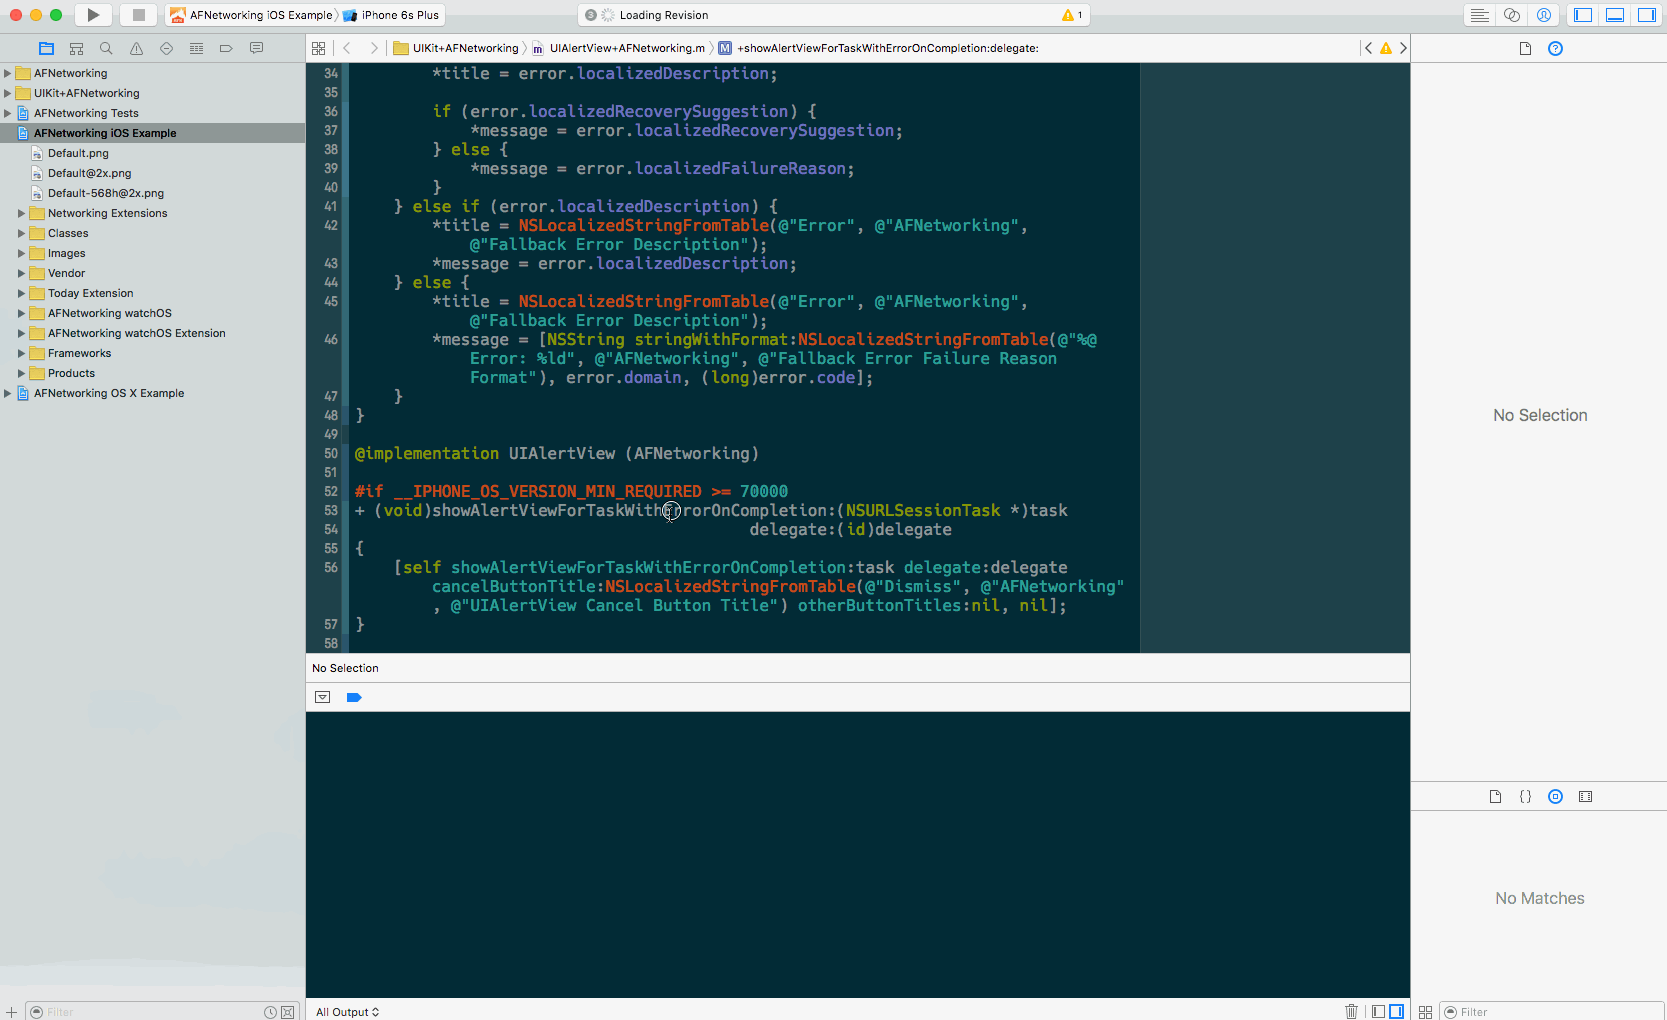This screenshot has height=1020, width=1667.
Task: Open the Assistant editor
Action: 1512,14
